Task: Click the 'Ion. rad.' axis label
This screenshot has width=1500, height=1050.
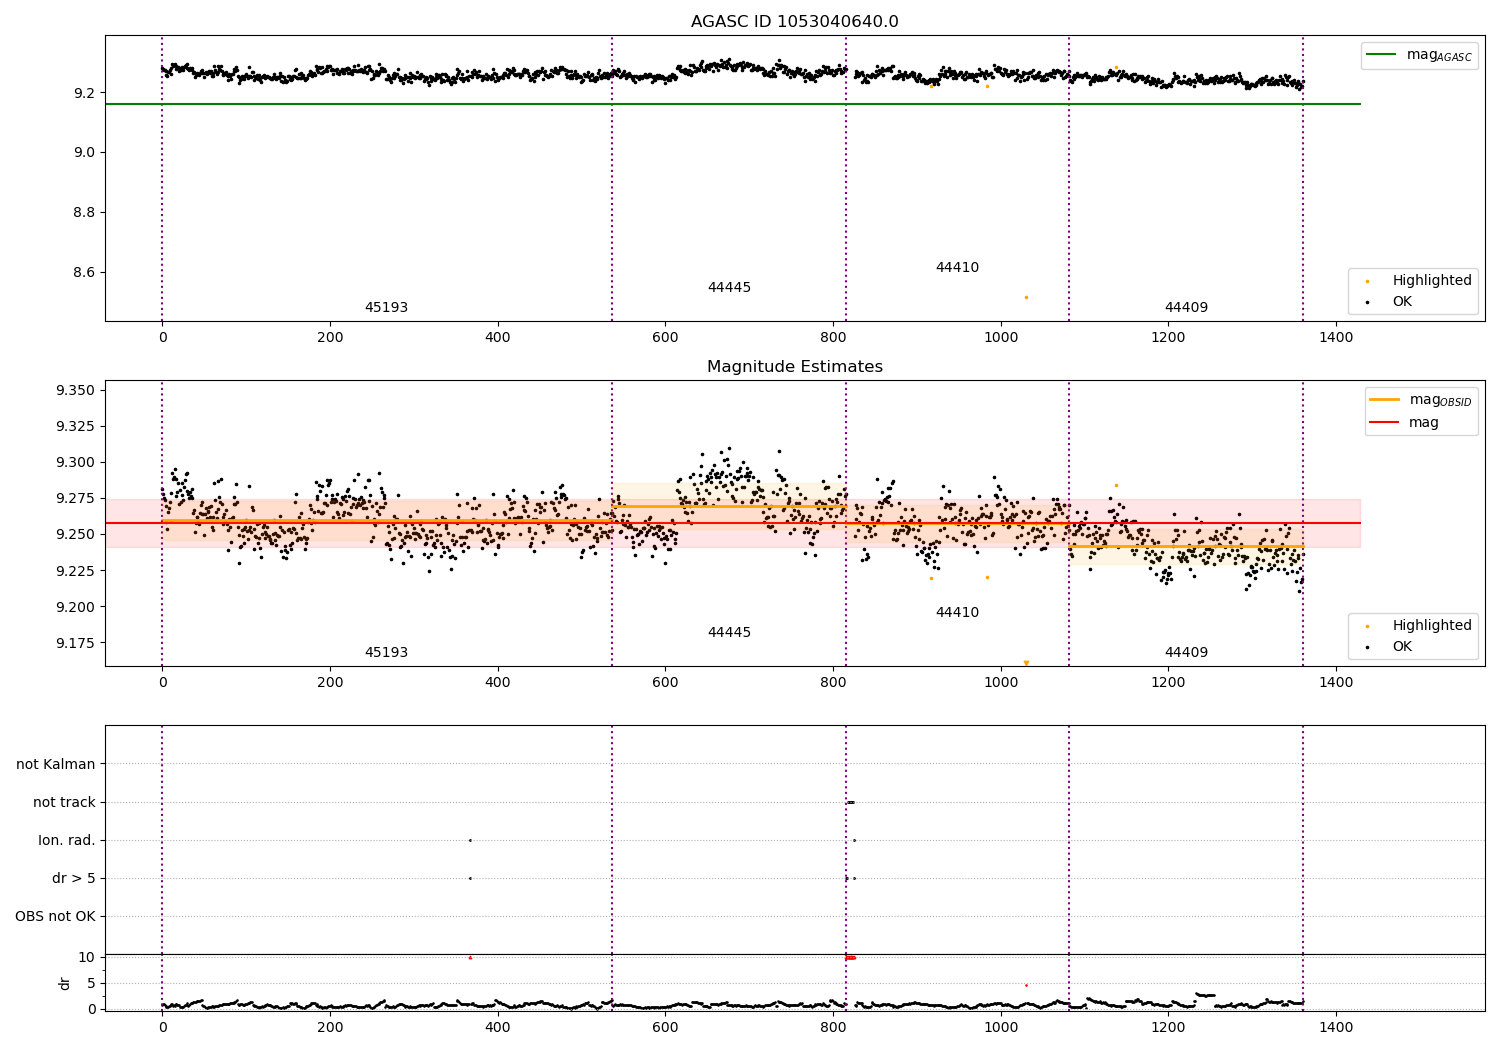Action: click(x=67, y=841)
